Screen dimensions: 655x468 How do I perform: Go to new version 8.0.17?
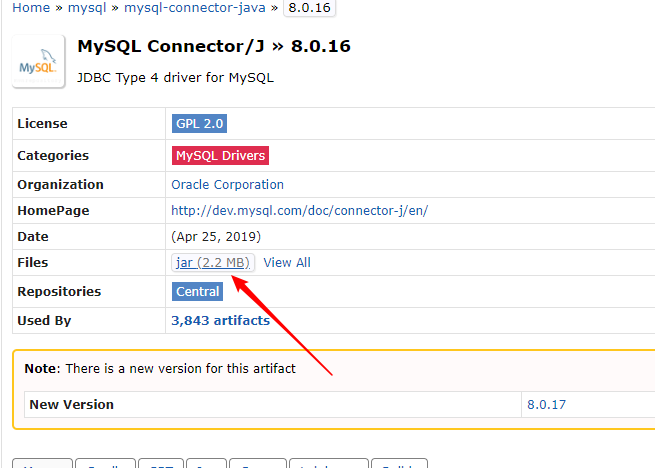click(x=546, y=404)
